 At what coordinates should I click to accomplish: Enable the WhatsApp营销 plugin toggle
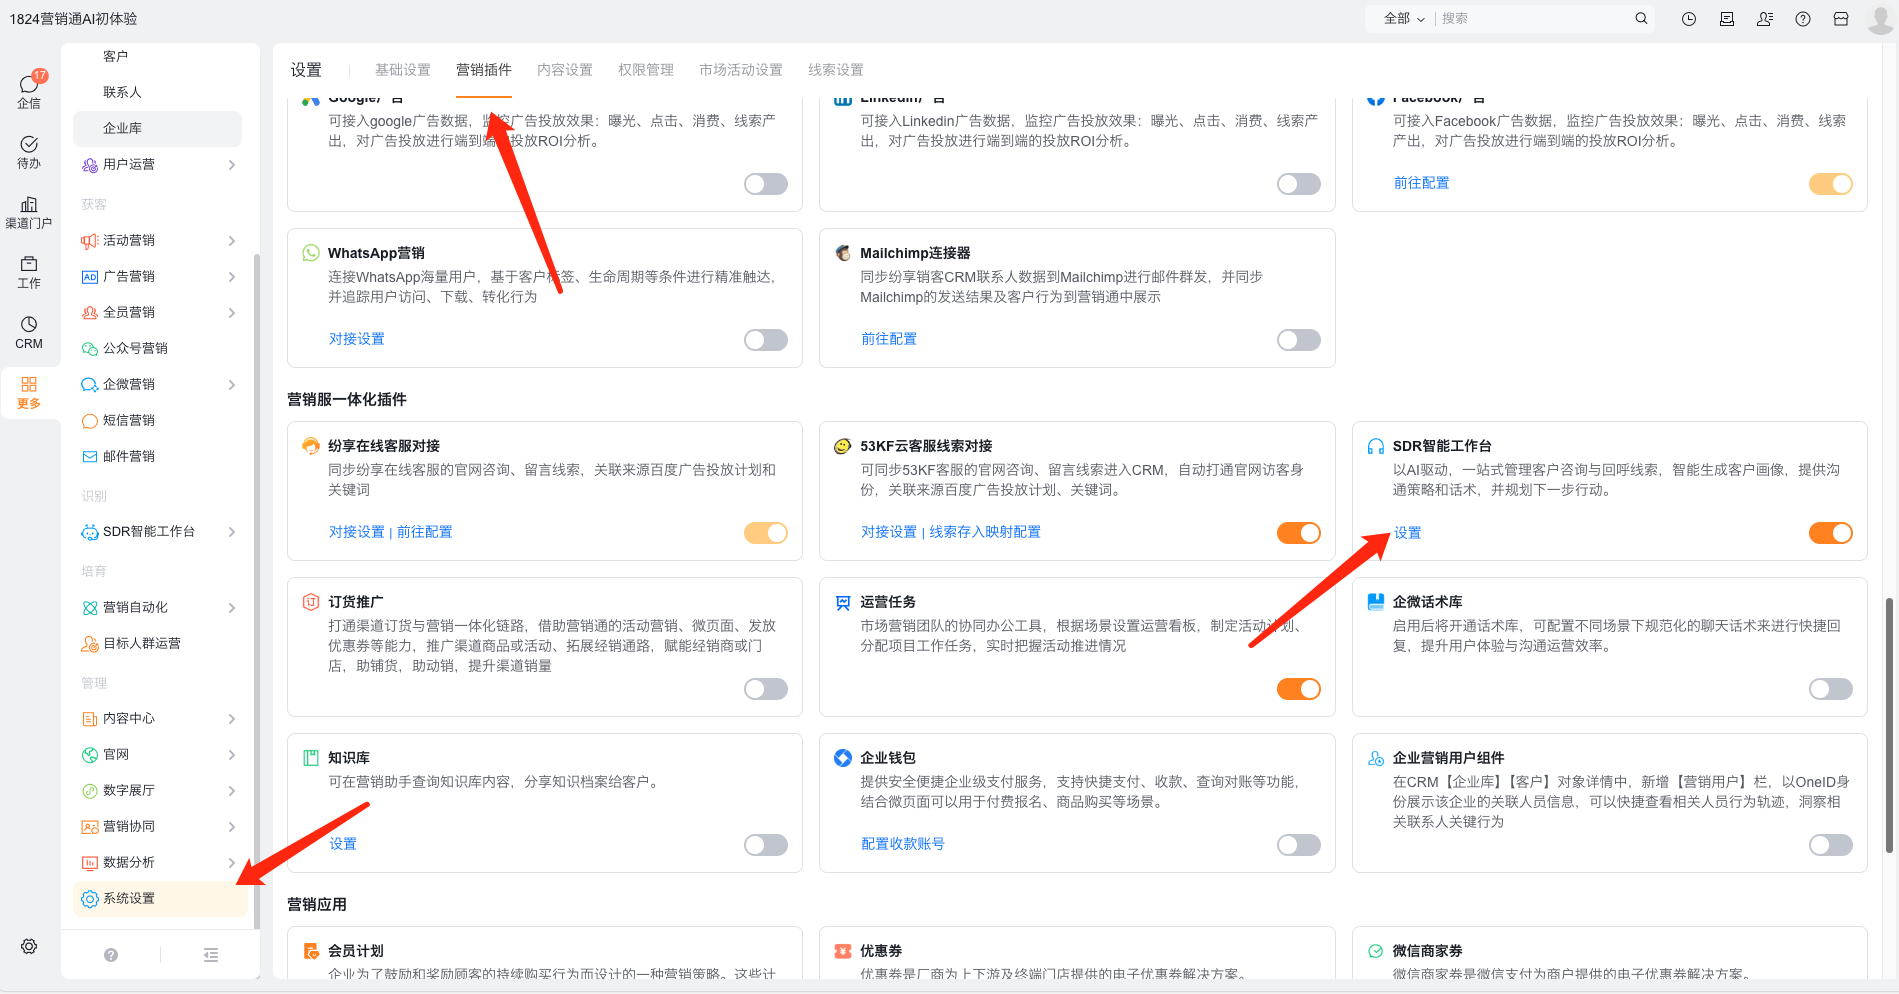coord(765,340)
